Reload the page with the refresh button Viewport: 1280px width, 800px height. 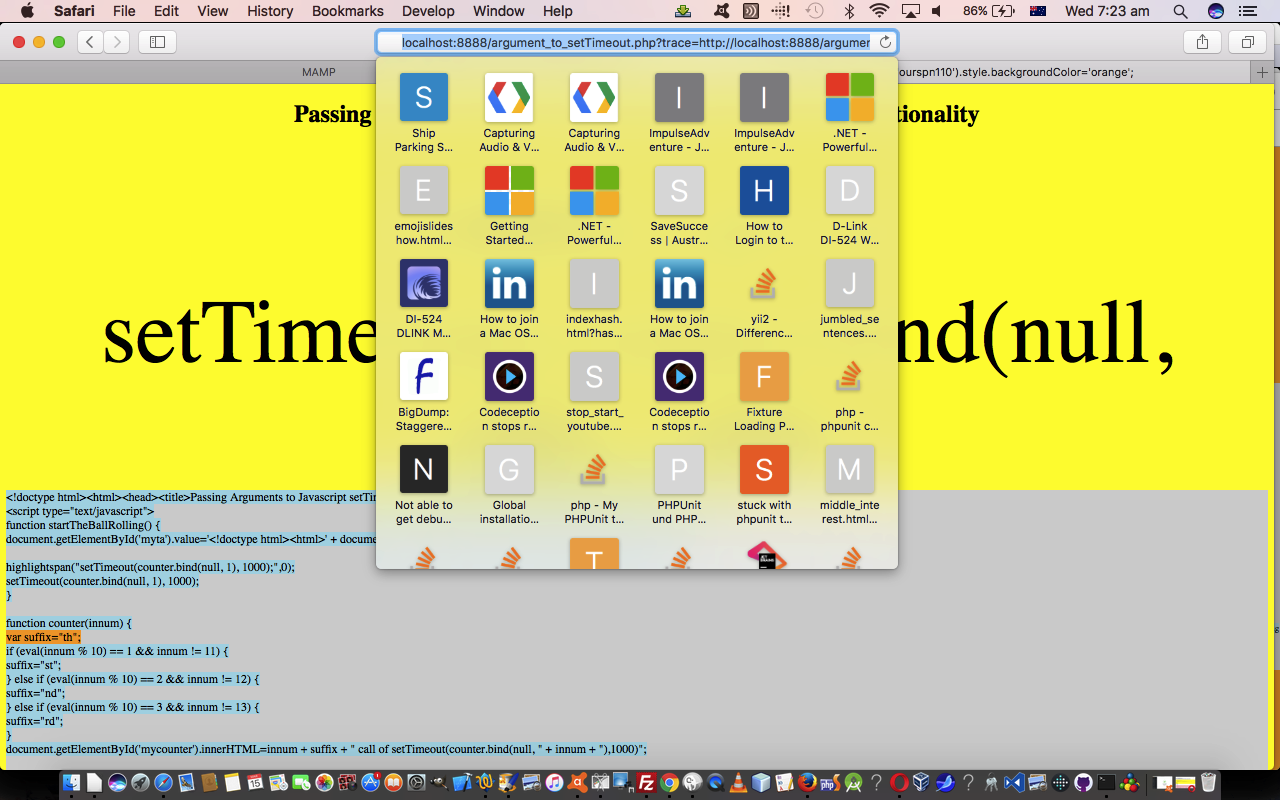tap(885, 42)
